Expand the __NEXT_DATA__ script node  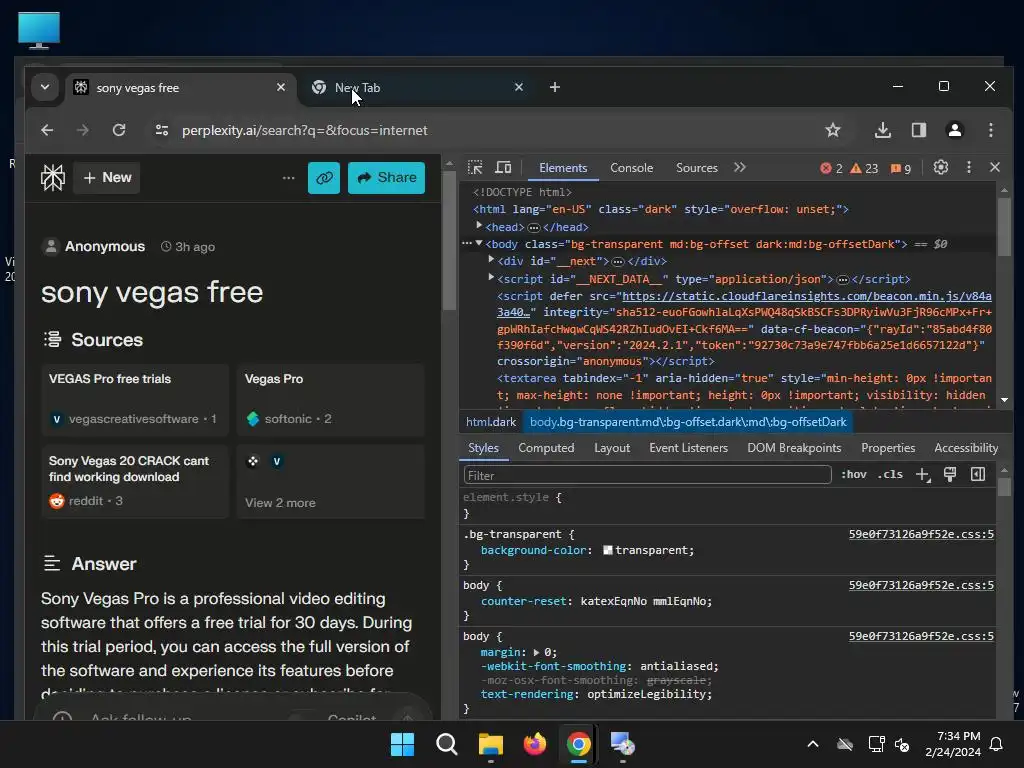point(491,278)
